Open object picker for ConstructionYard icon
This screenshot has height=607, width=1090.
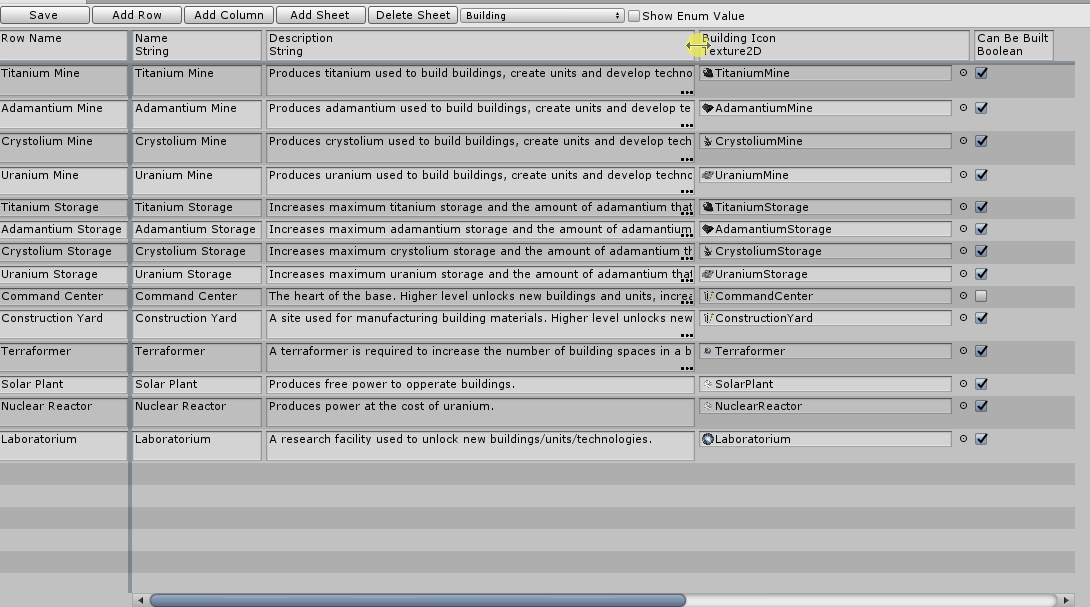click(963, 318)
